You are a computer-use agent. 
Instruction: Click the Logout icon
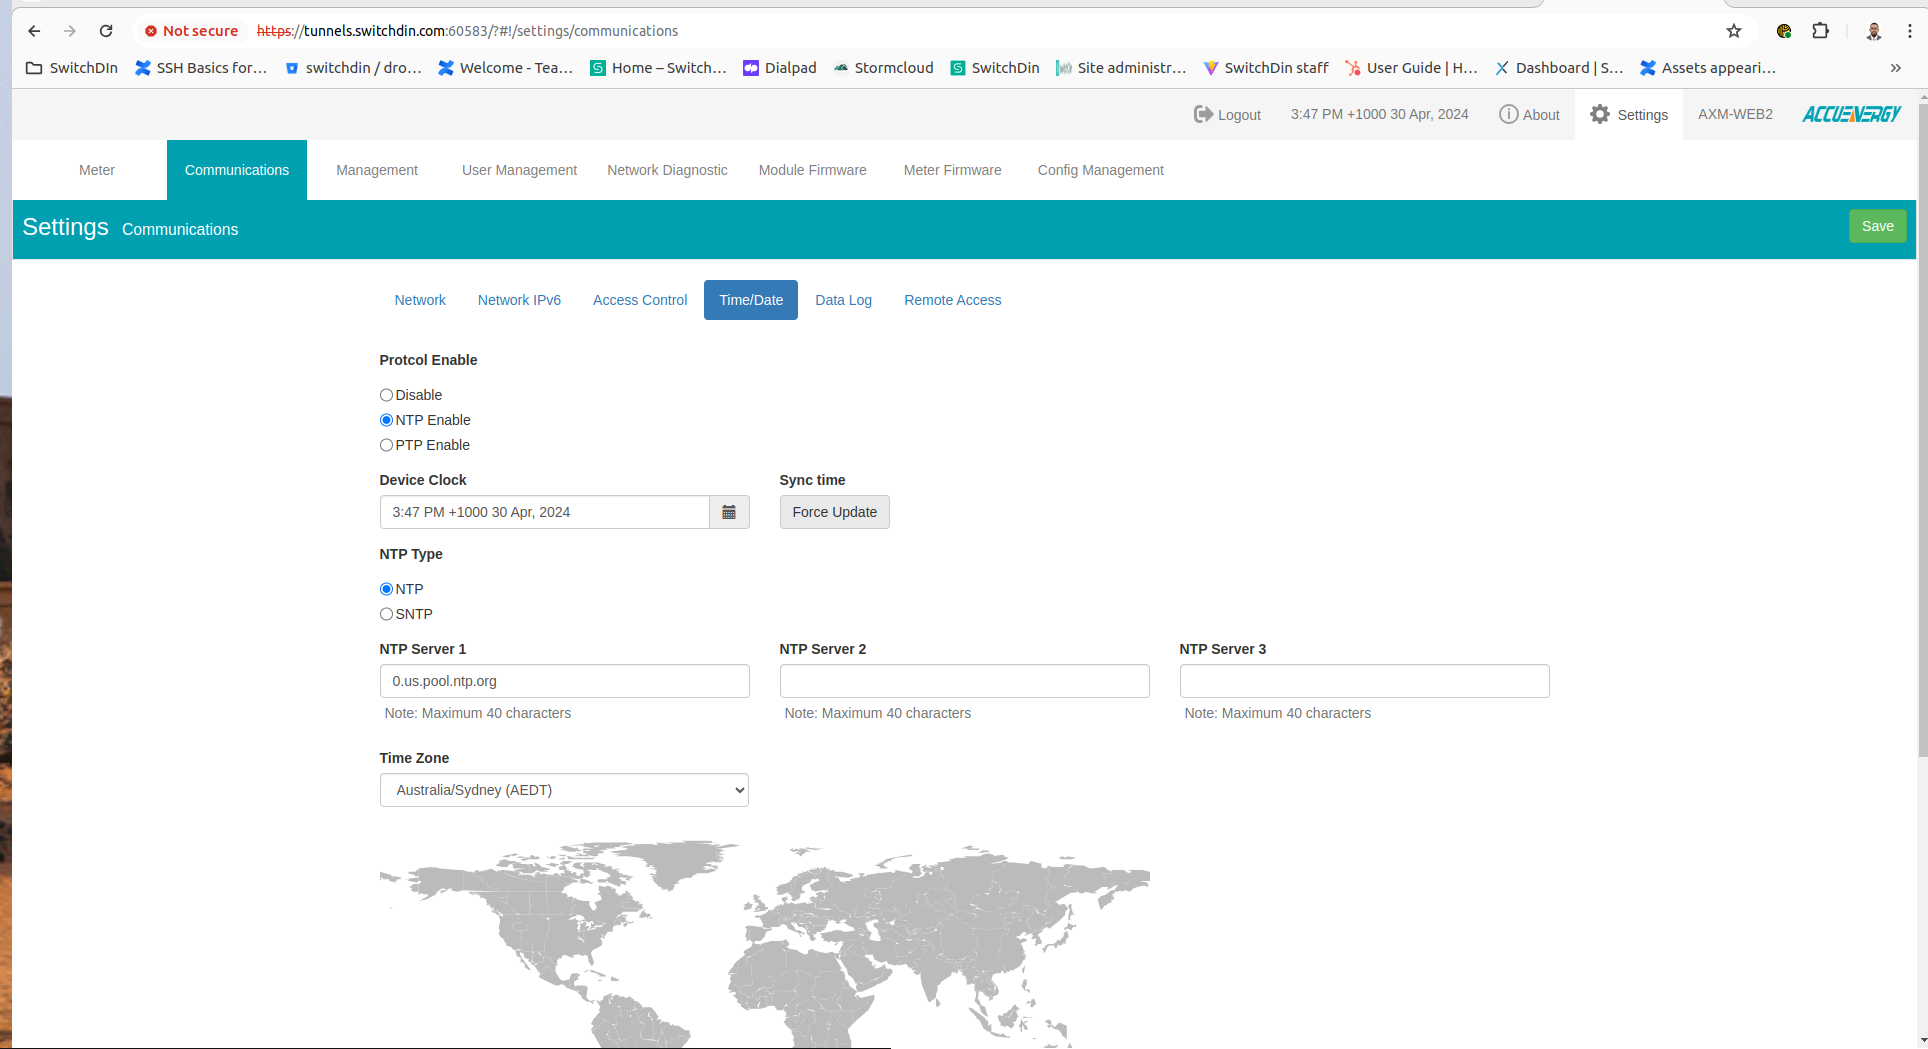pos(1203,114)
